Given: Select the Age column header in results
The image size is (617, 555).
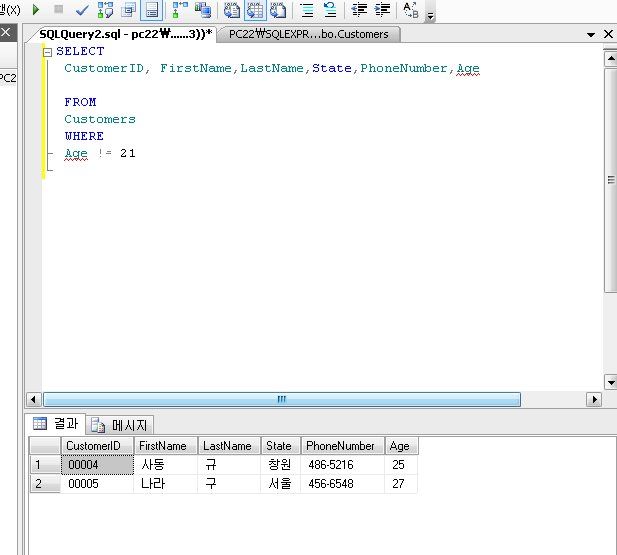Looking at the screenshot, I should (401, 446).
